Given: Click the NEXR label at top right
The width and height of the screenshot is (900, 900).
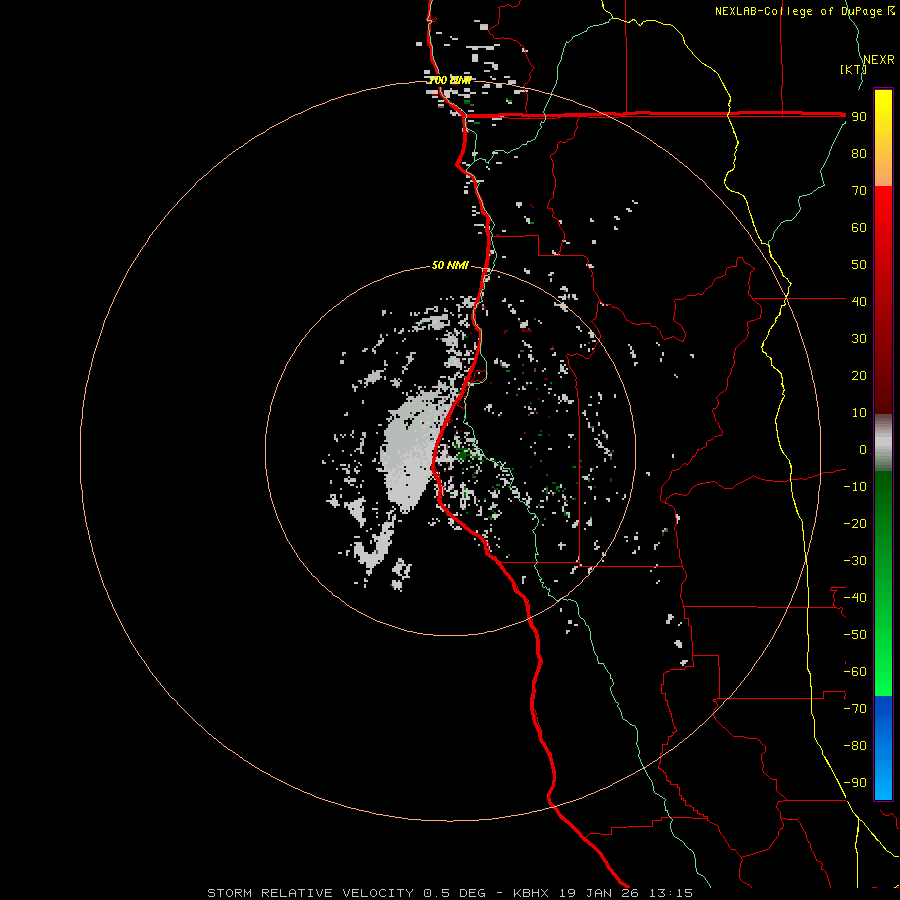Looking at the screenshot, I should point(879,60).
